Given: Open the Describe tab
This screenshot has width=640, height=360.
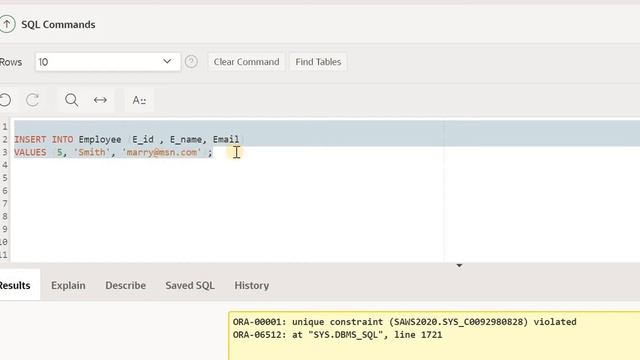Looking at the screenshot, I should 125,285.
